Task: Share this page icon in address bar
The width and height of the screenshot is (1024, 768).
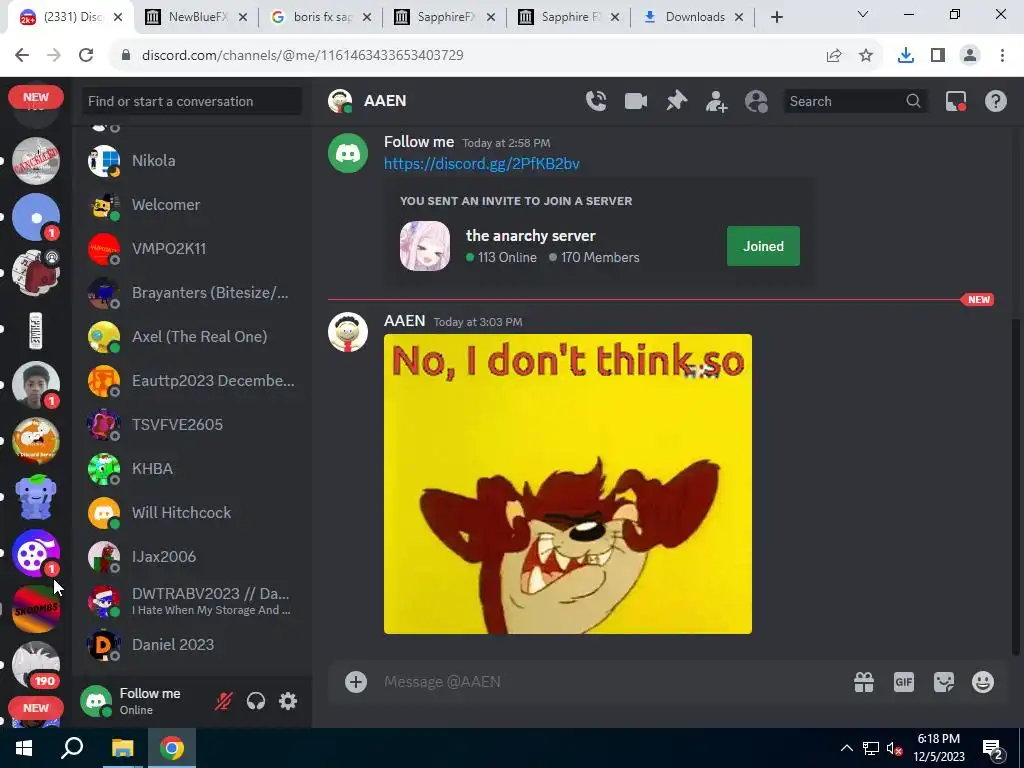Action: point(834,56)
